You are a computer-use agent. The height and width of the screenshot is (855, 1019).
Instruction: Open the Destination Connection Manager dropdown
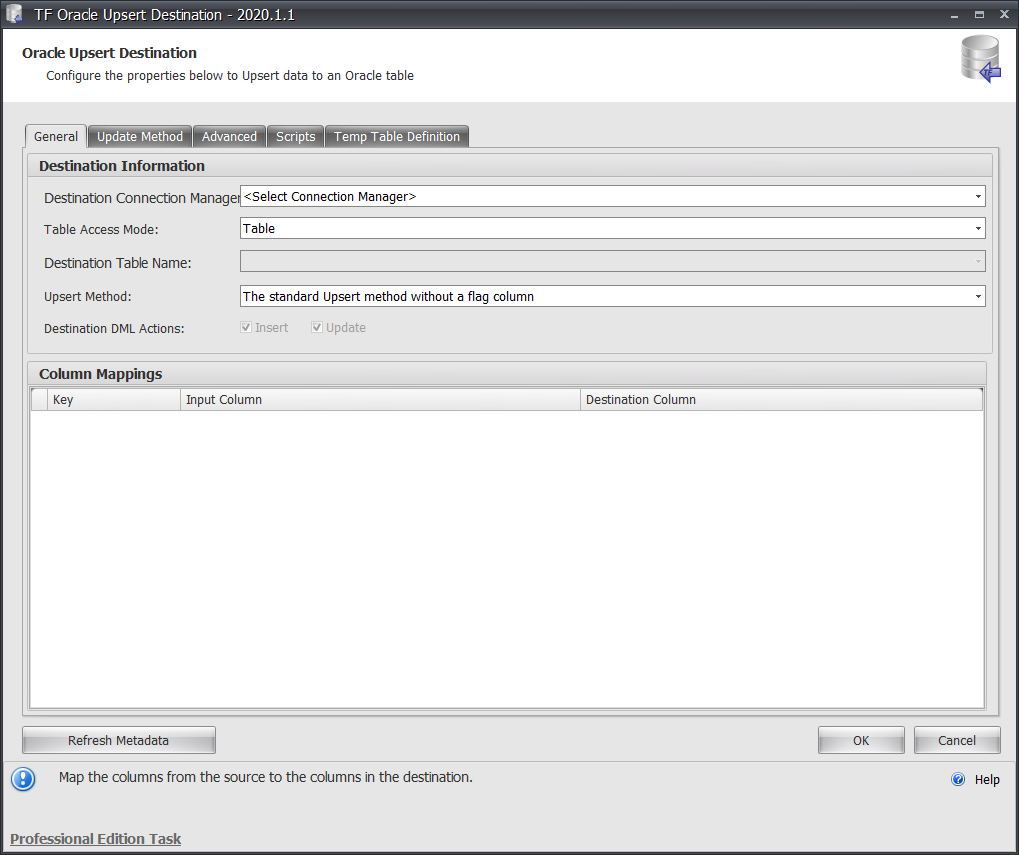tap(977, 196)
